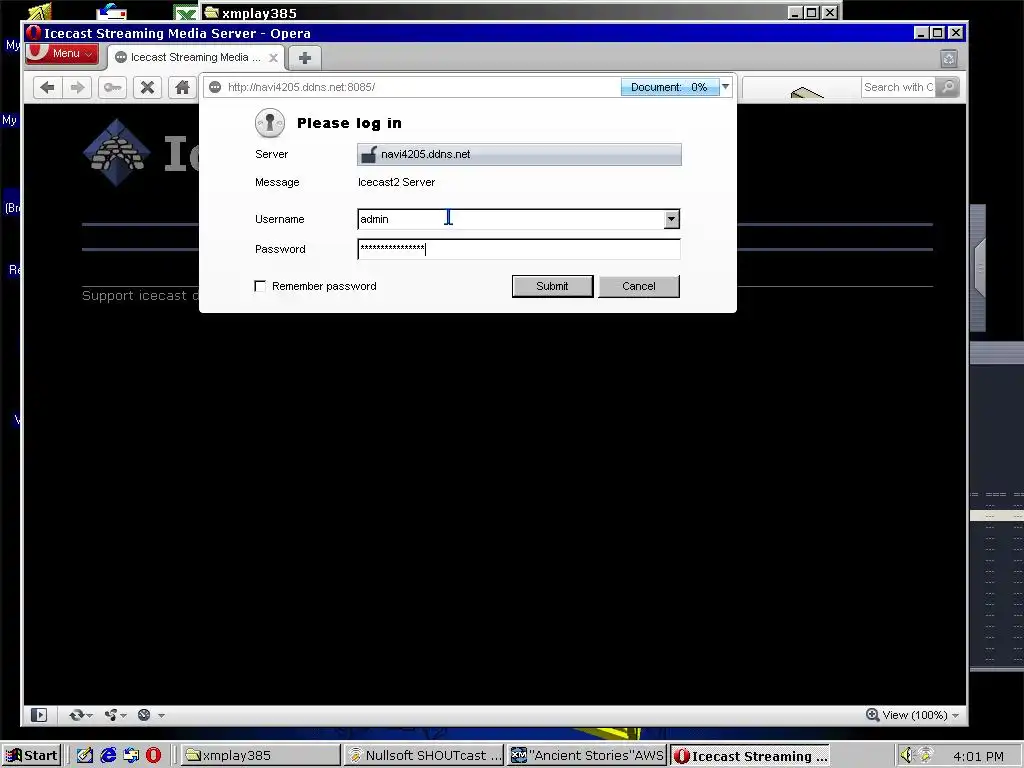The width and height of the screenshot is (1024, 768).
Task: Click the search magnifier button
Action: 948,87
